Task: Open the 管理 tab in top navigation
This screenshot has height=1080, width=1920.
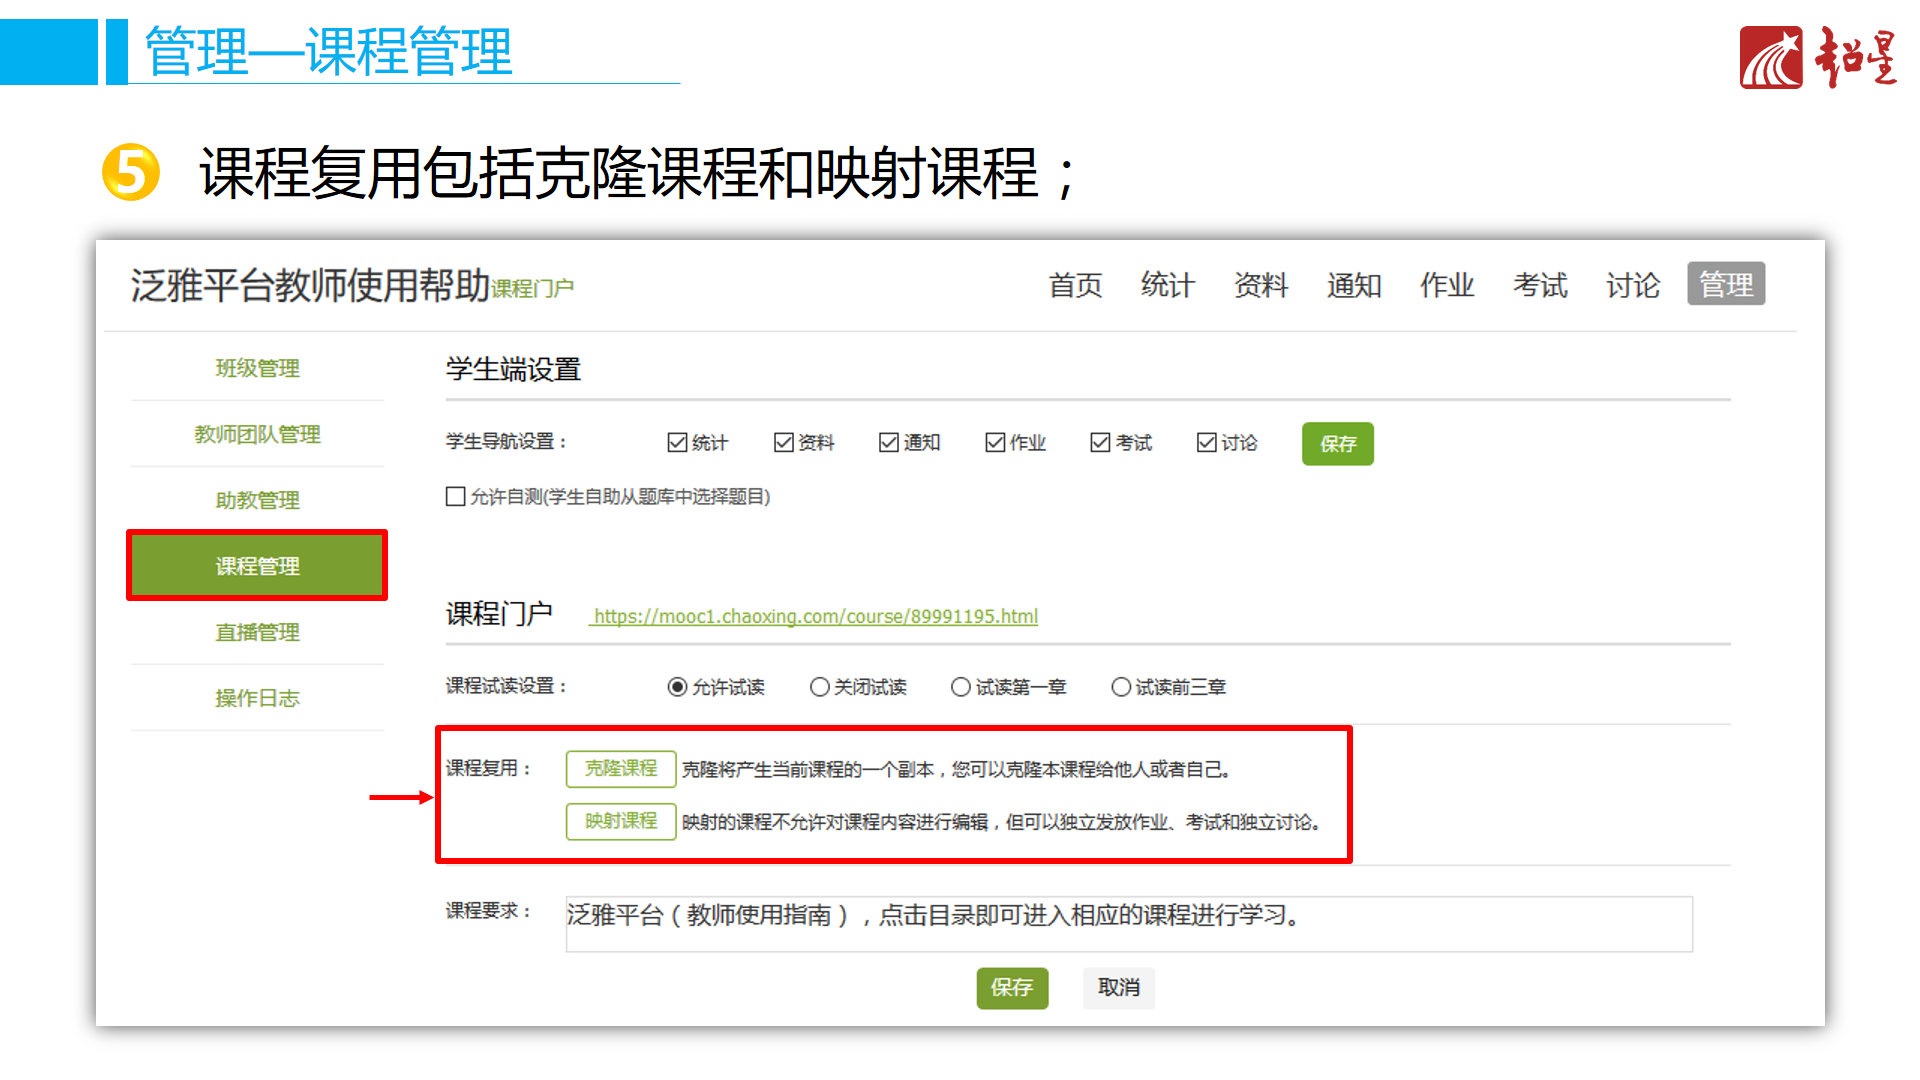Action: click(1725, 285)
